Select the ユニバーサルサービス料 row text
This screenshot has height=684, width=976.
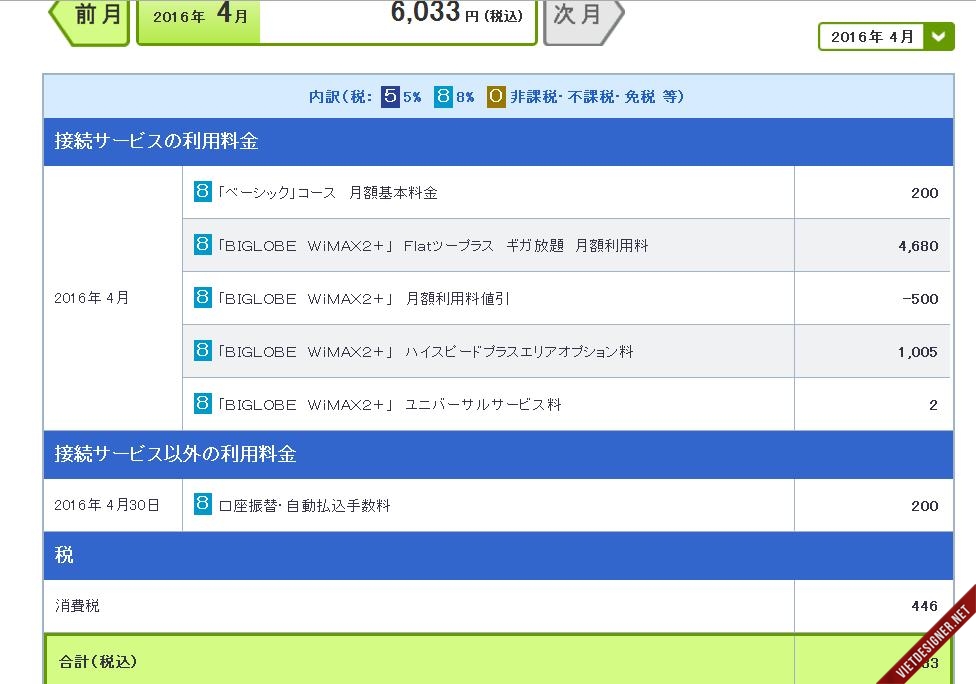(390, 405)
